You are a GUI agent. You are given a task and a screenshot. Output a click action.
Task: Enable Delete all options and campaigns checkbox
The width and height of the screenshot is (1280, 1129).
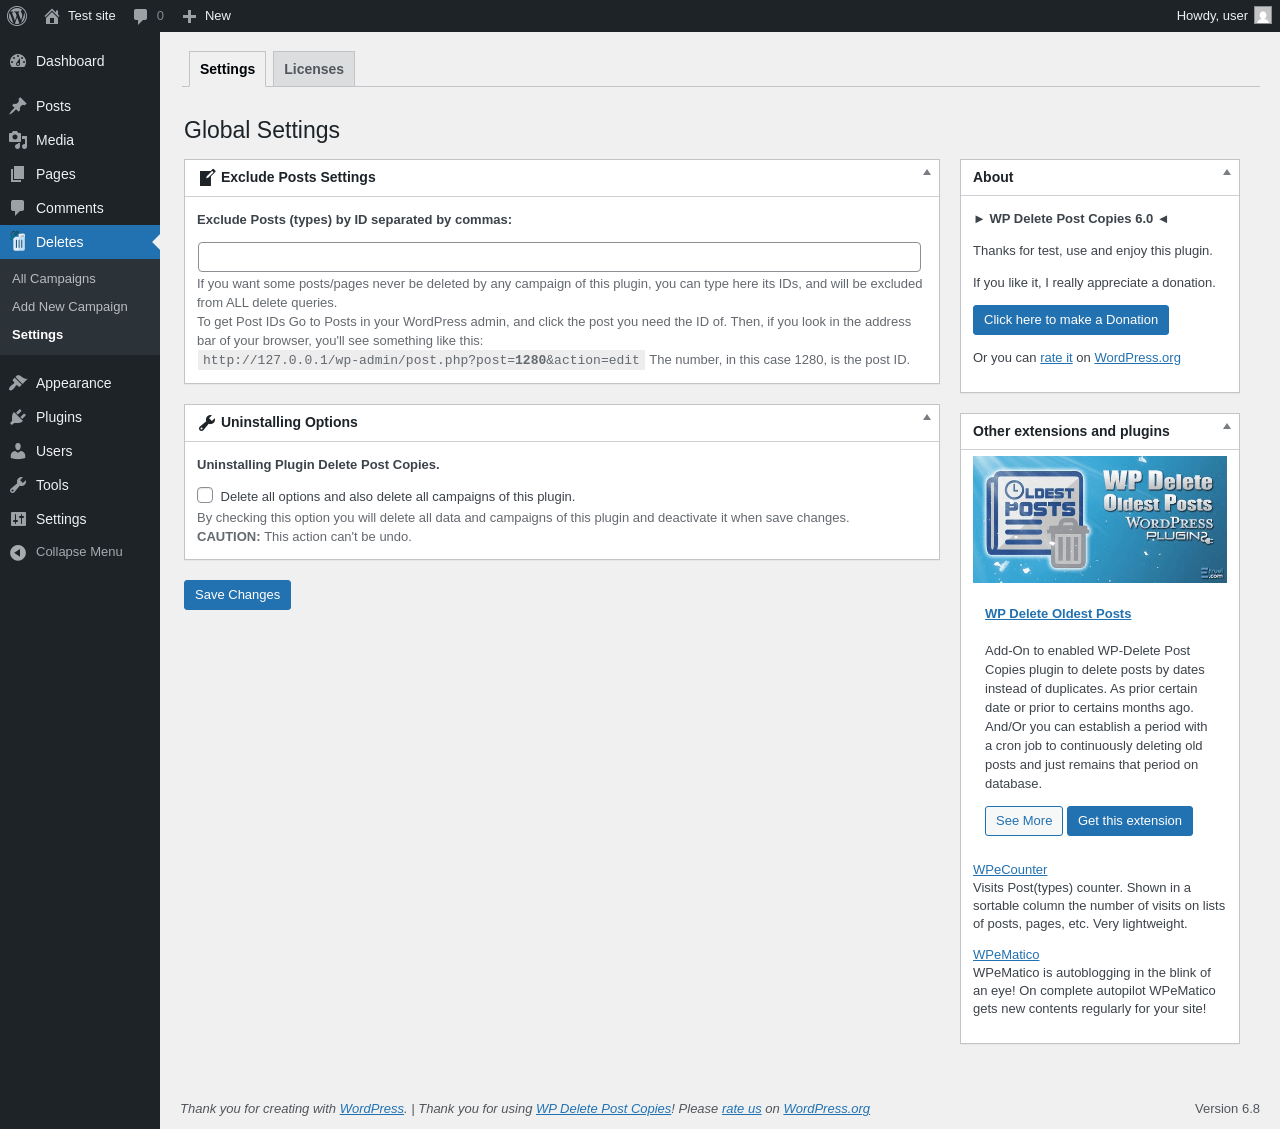click(x=205, y=495)
